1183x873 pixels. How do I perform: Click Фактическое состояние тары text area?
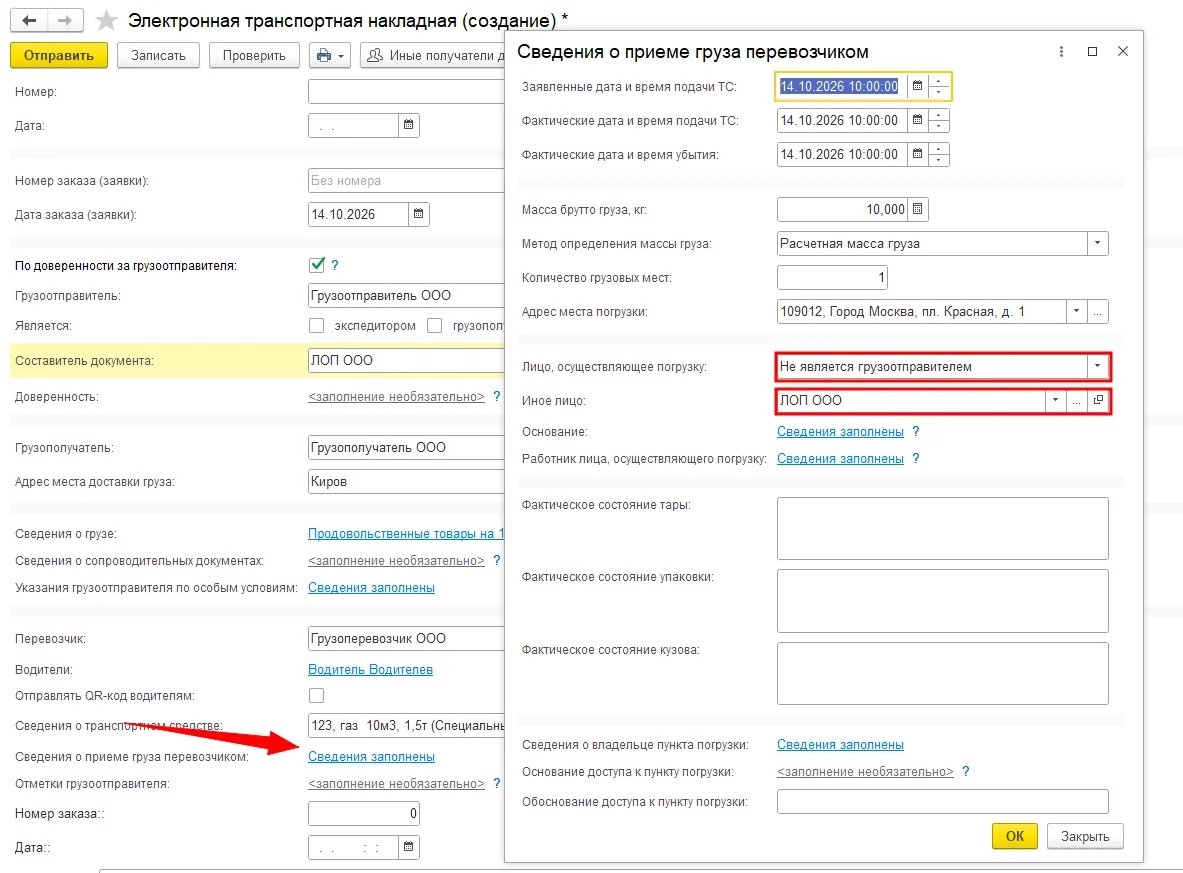click(942, 528)
